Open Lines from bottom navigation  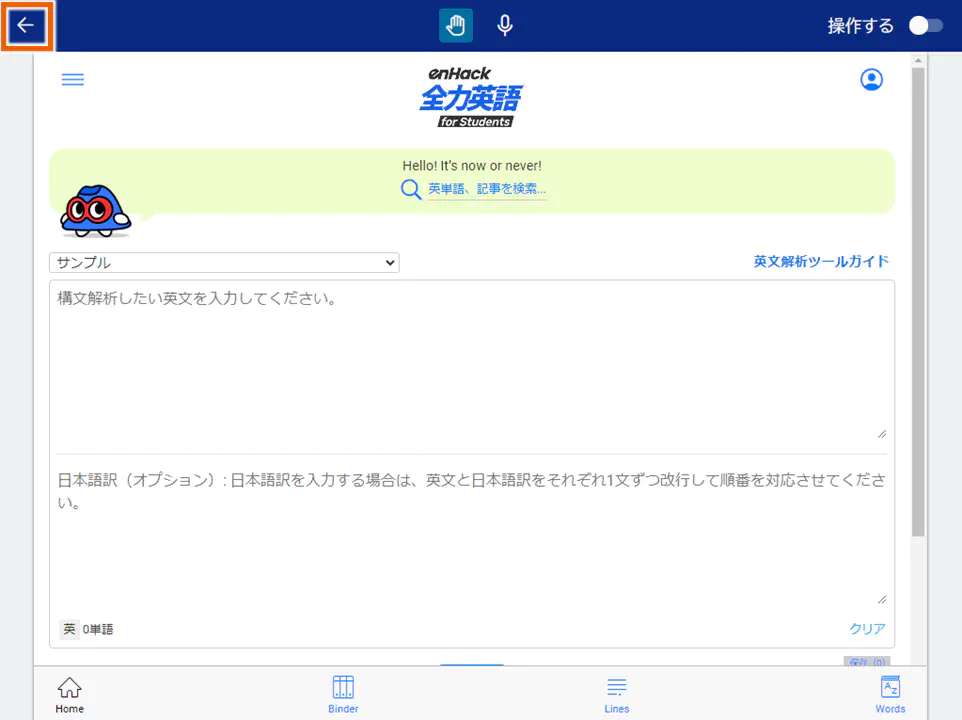616,693
